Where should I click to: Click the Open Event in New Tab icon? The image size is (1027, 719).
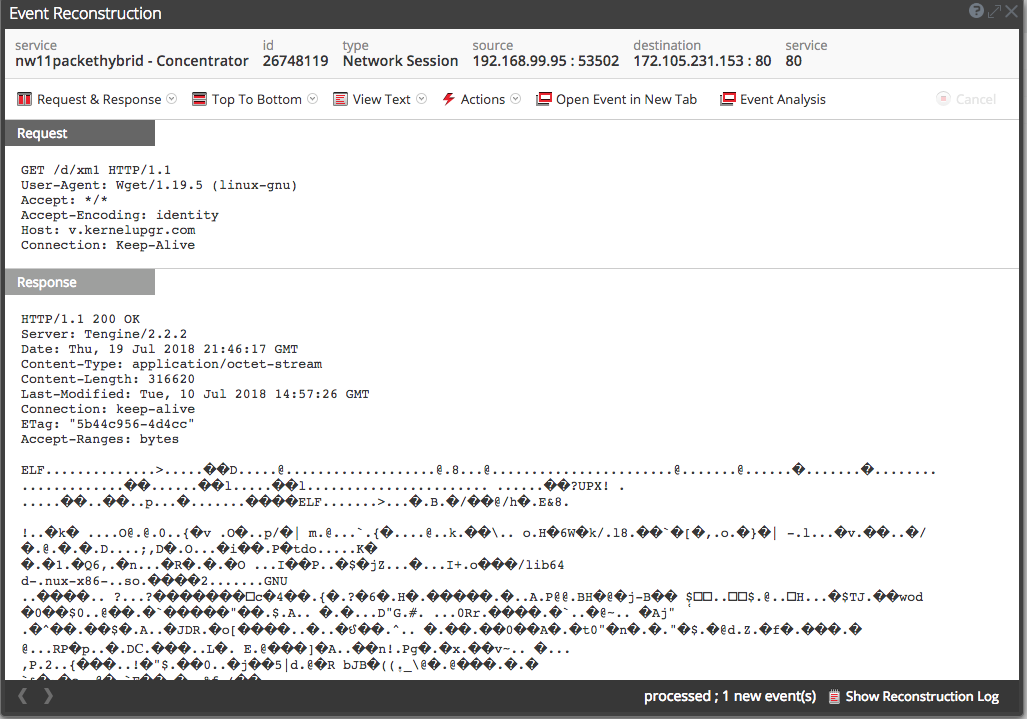[x=544, y=99]
